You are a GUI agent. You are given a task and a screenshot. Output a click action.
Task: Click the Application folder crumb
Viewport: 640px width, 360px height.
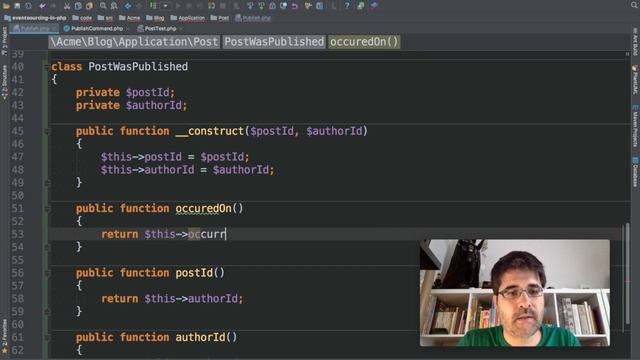pyautogui.click(x=188, y=18)
